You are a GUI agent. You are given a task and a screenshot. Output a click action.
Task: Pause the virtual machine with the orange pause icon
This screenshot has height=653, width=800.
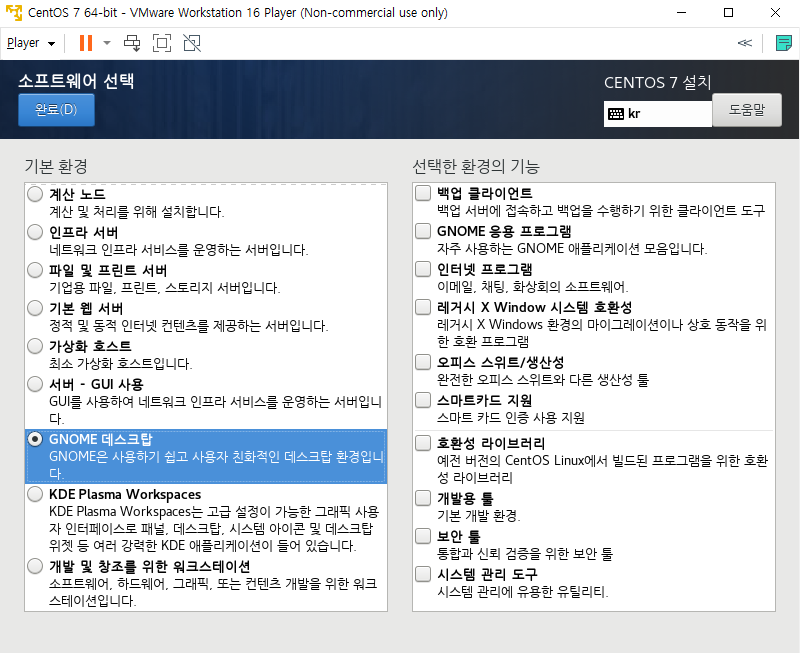(x=86, y=43)
